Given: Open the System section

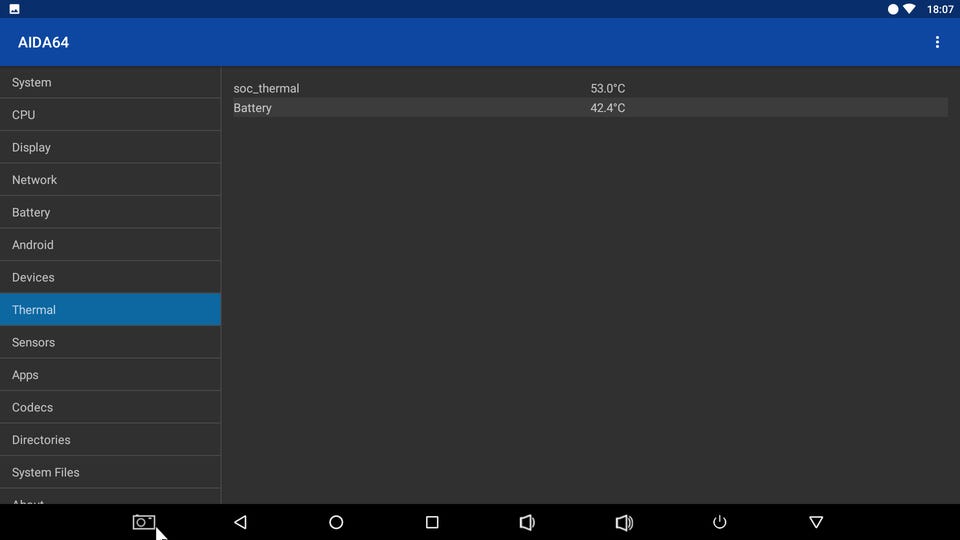Looking at the screenshot, I should coord(110,82).
